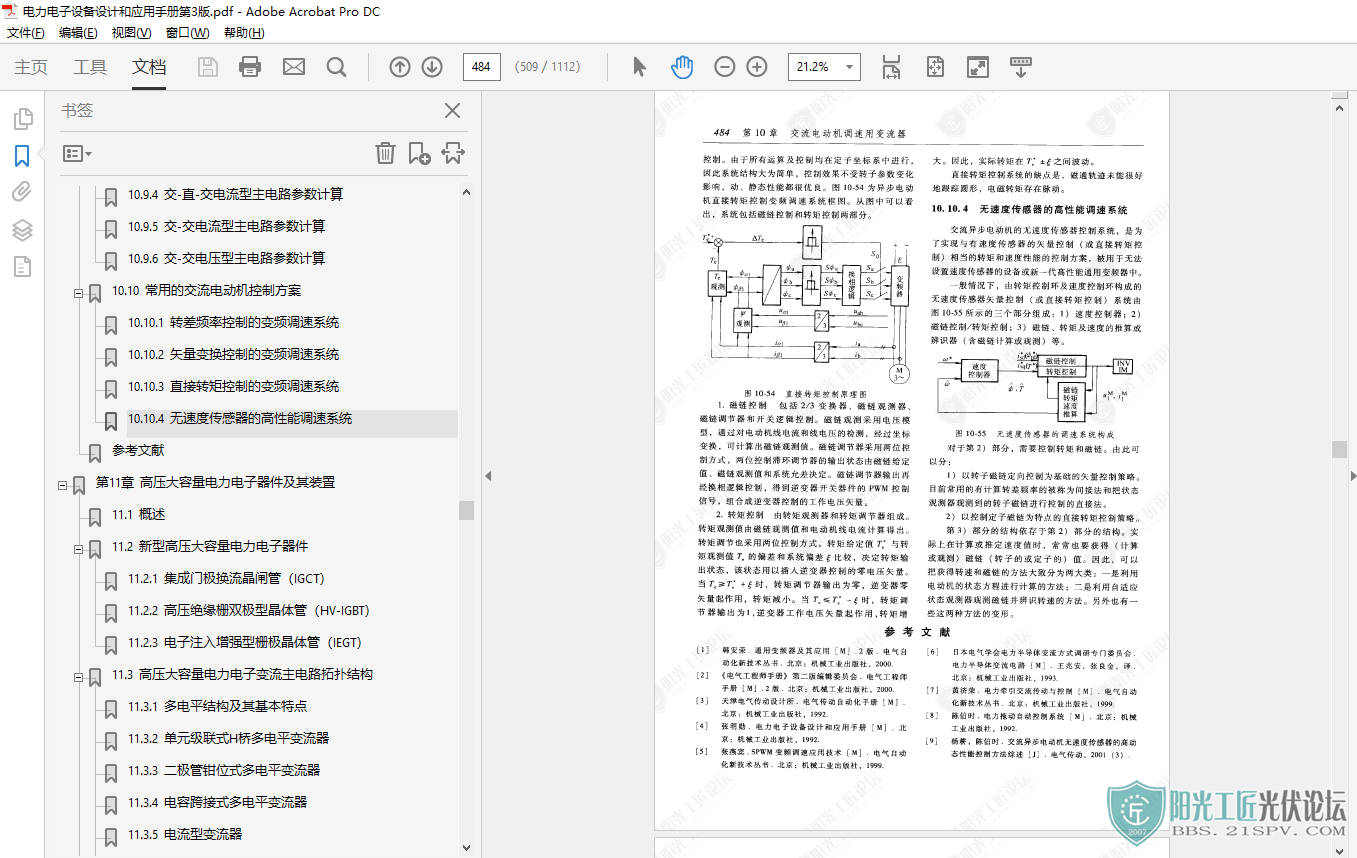Close the bookmarks panel
The width and height of the screenshot is (1357, 858).
(453, 111)
